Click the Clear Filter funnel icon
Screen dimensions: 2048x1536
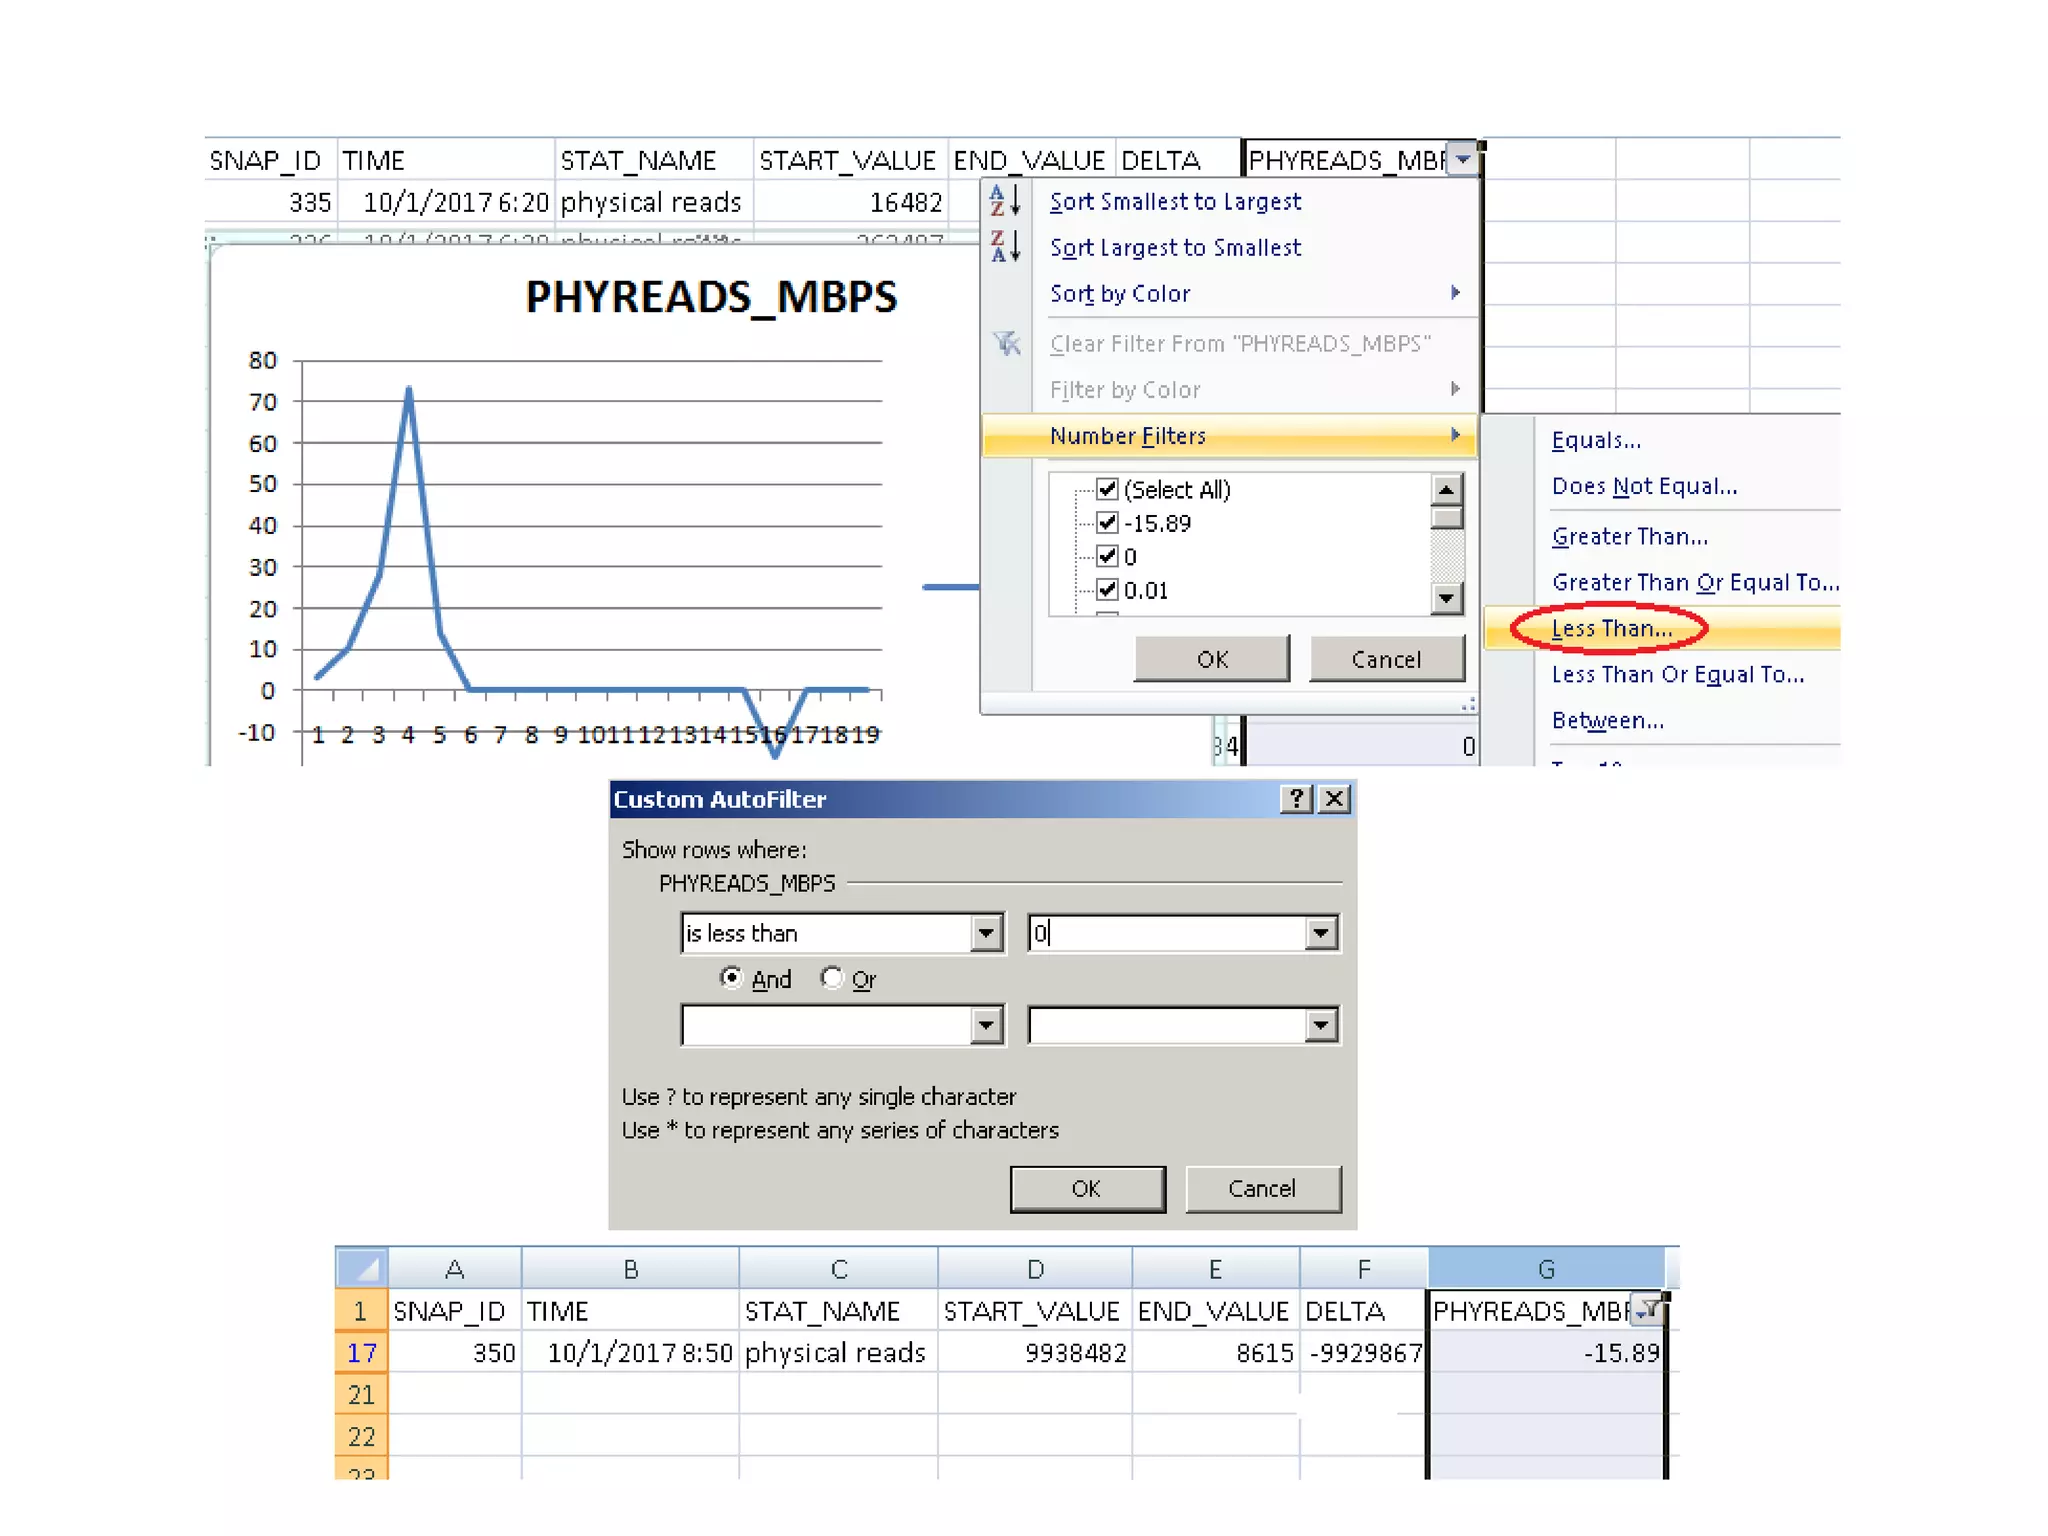click(1006, 344)
